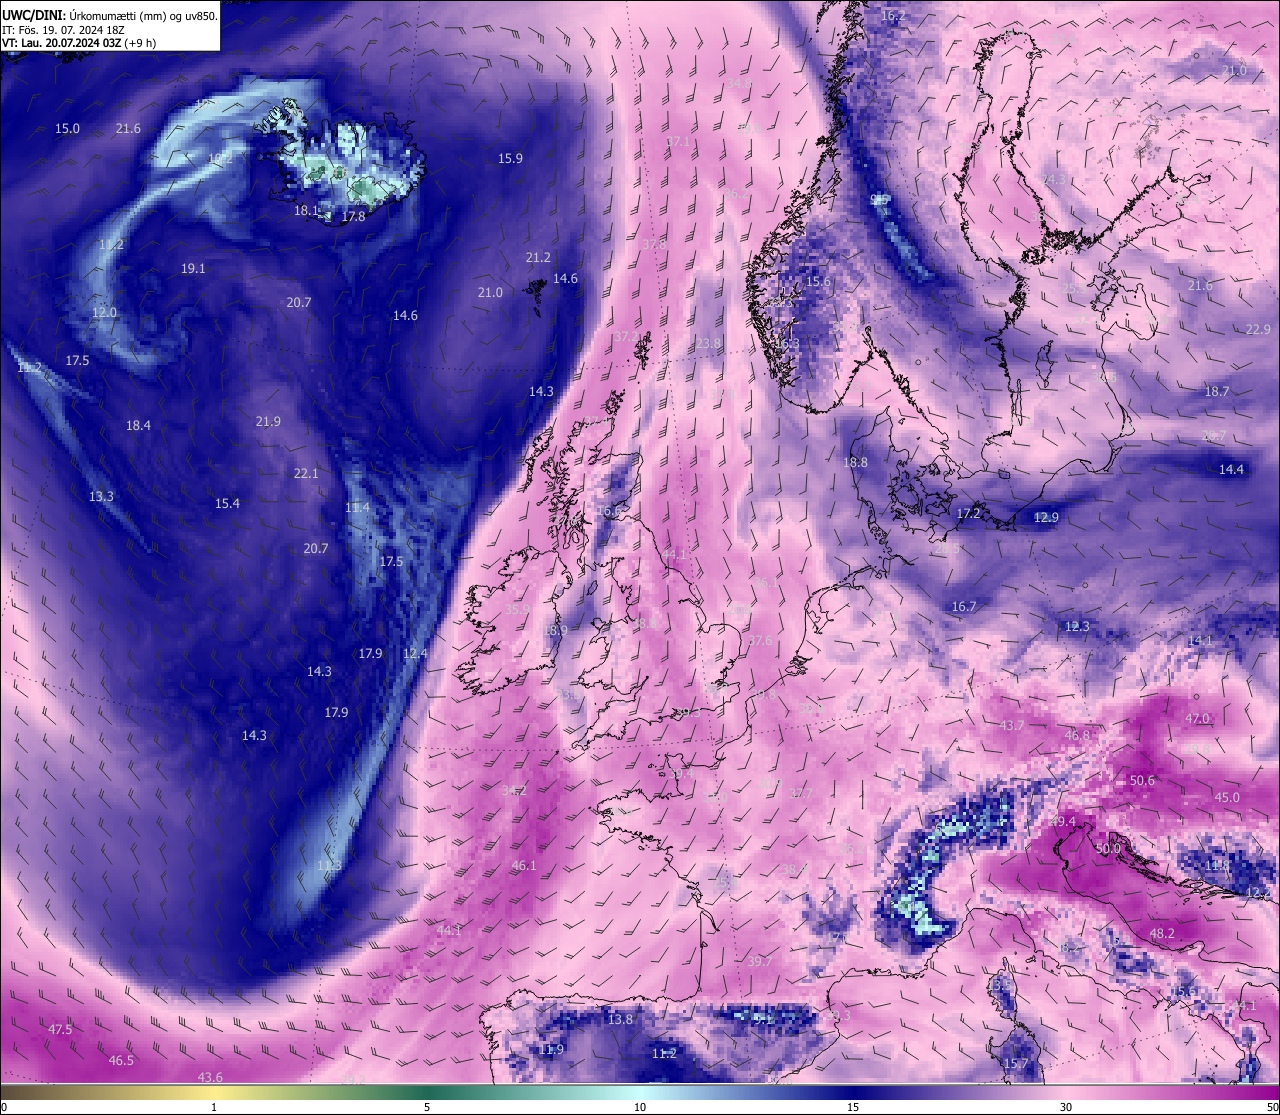Click the 46.1 value in Biscay
The height and width of the screenshot is (1115, 1280).
pos(524,866)
